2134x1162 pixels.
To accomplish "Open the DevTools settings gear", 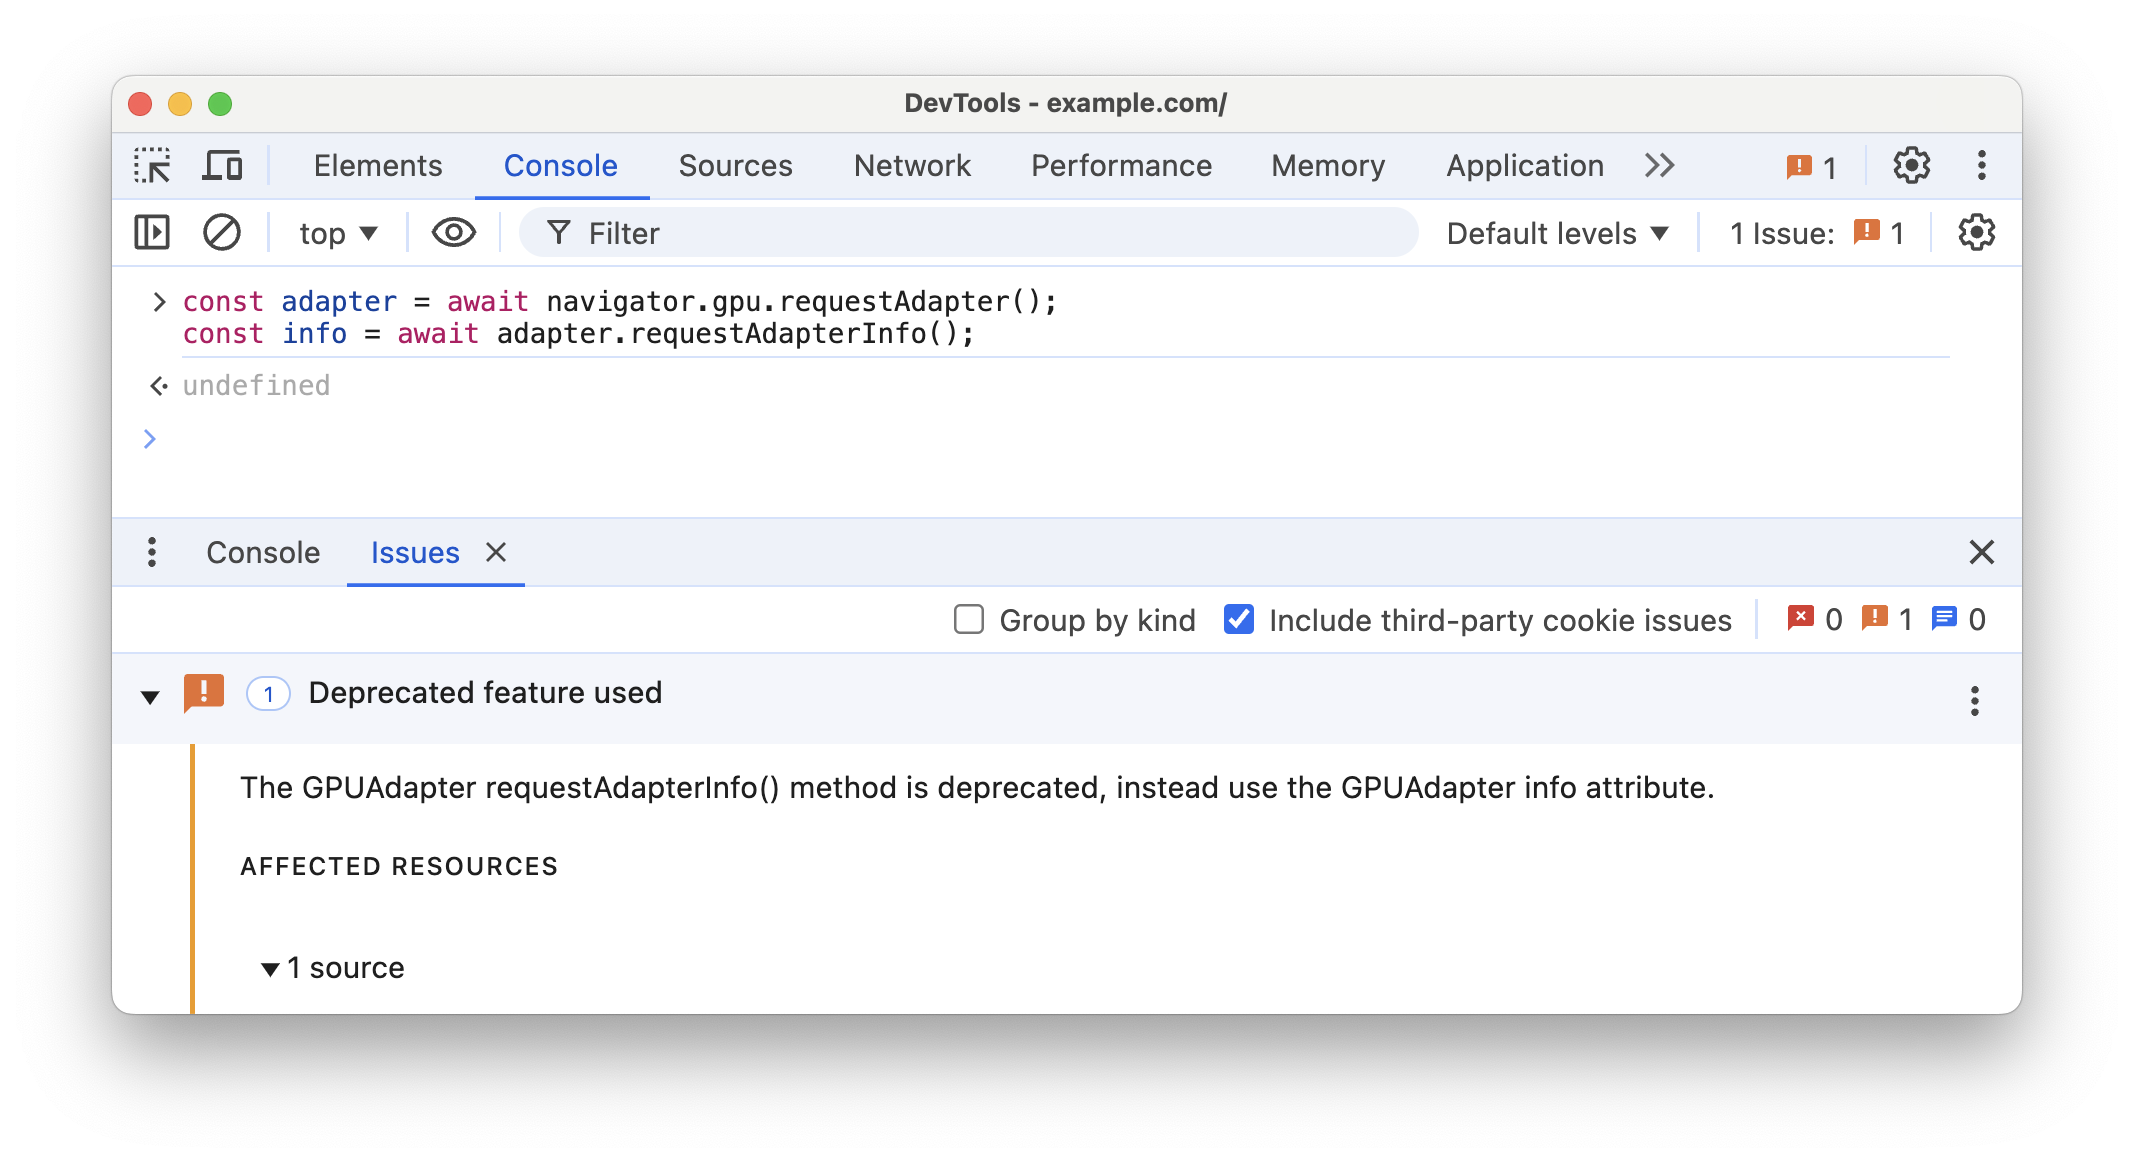I will (1912, 165).
